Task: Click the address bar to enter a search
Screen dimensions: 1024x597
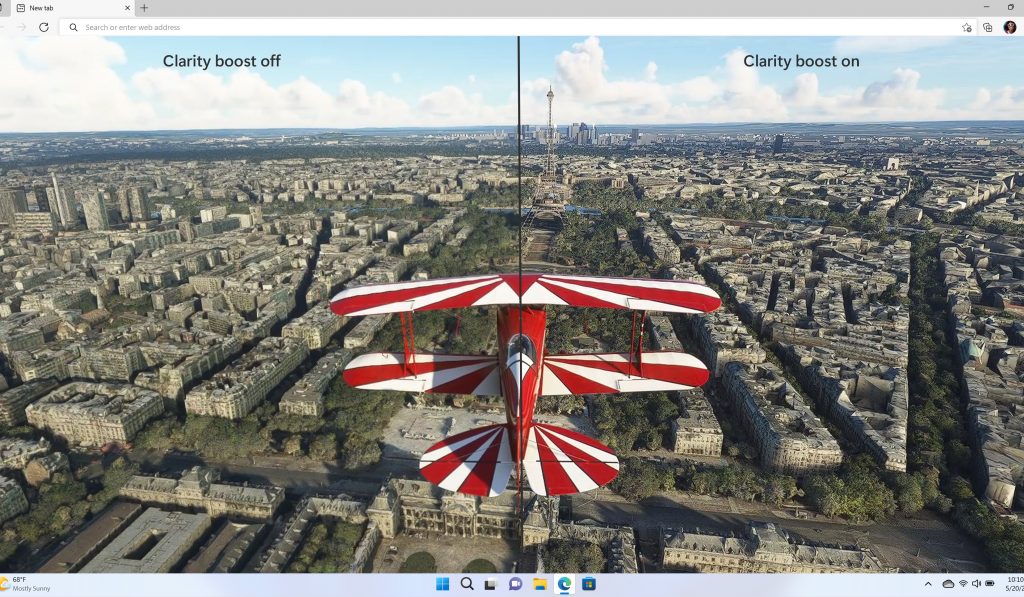Action: 300,27
